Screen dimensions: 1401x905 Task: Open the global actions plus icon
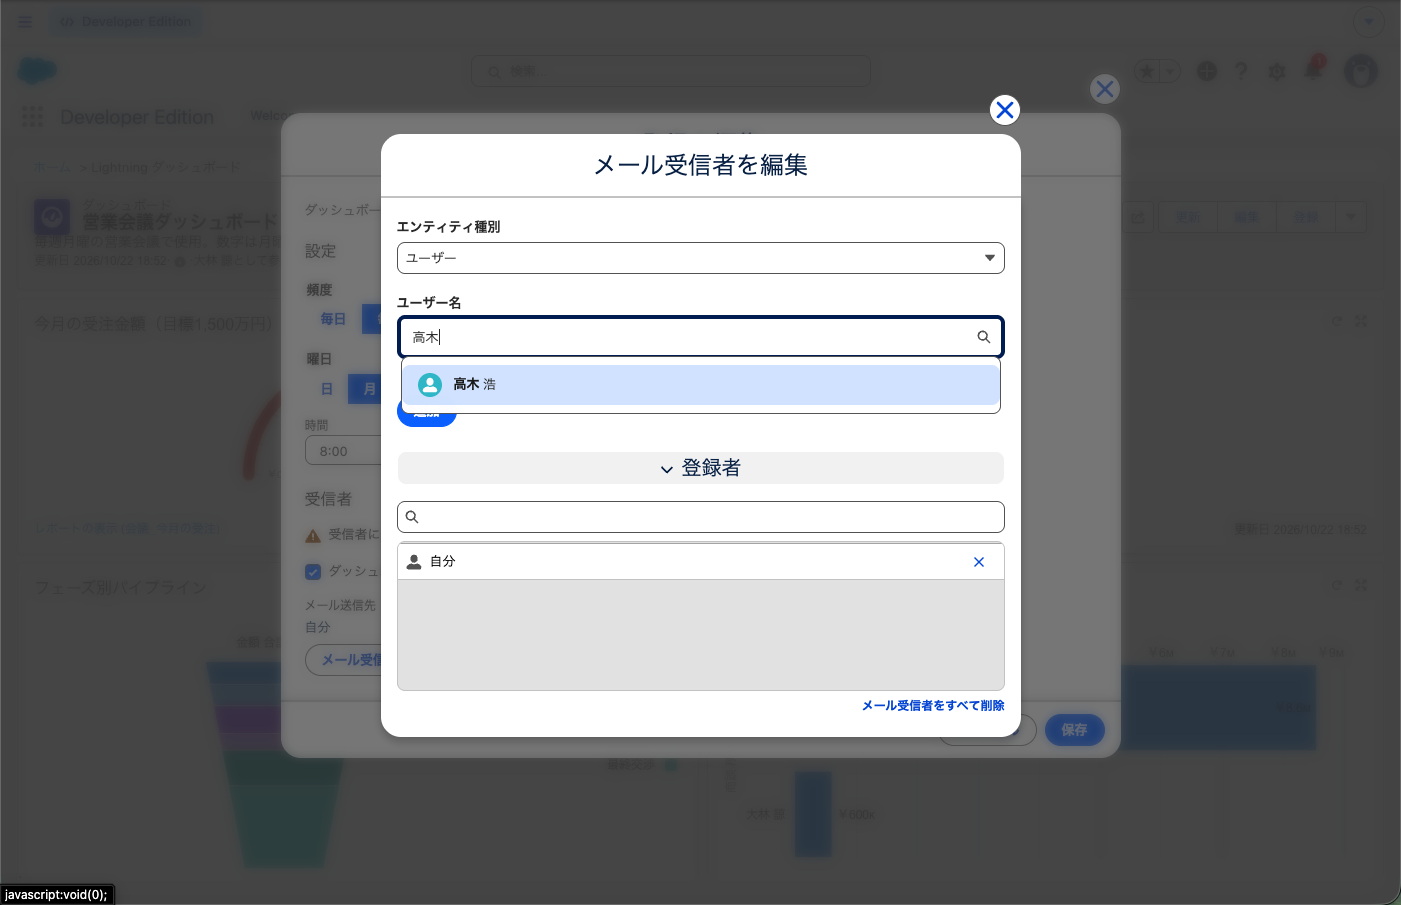tap(1207, 71)
